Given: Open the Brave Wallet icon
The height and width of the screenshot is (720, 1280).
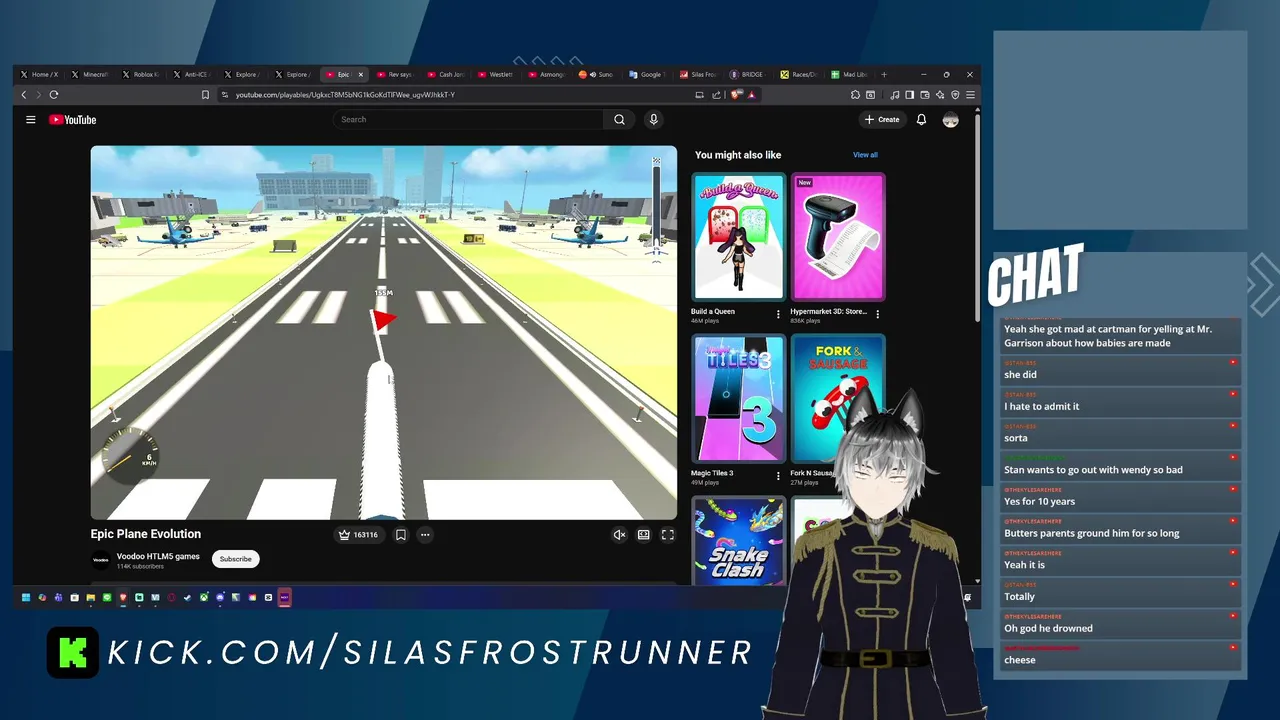Looking at the screenshot, I should 925,95.
